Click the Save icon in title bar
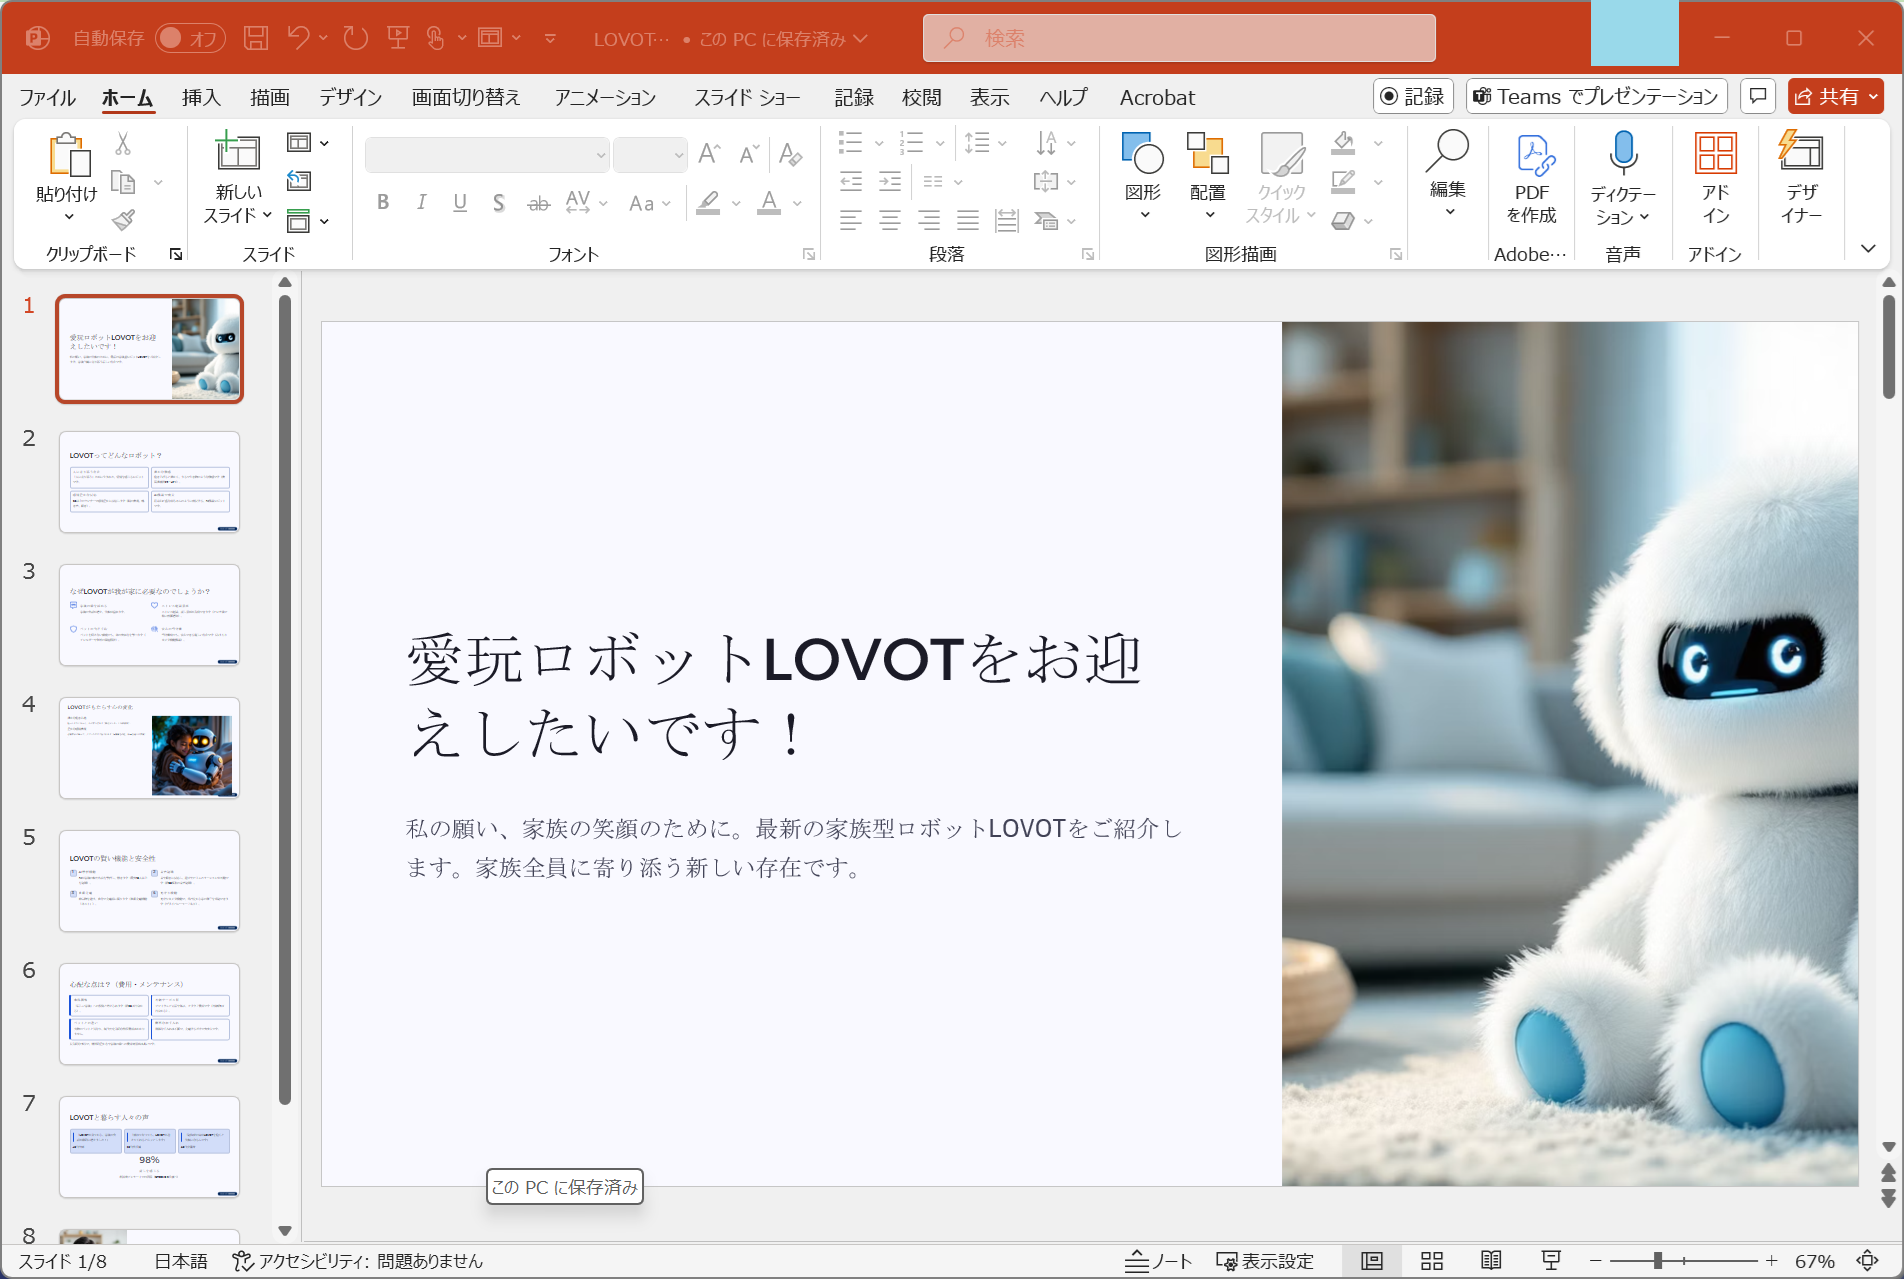The image size is (1904, 1279). (256, 38)
